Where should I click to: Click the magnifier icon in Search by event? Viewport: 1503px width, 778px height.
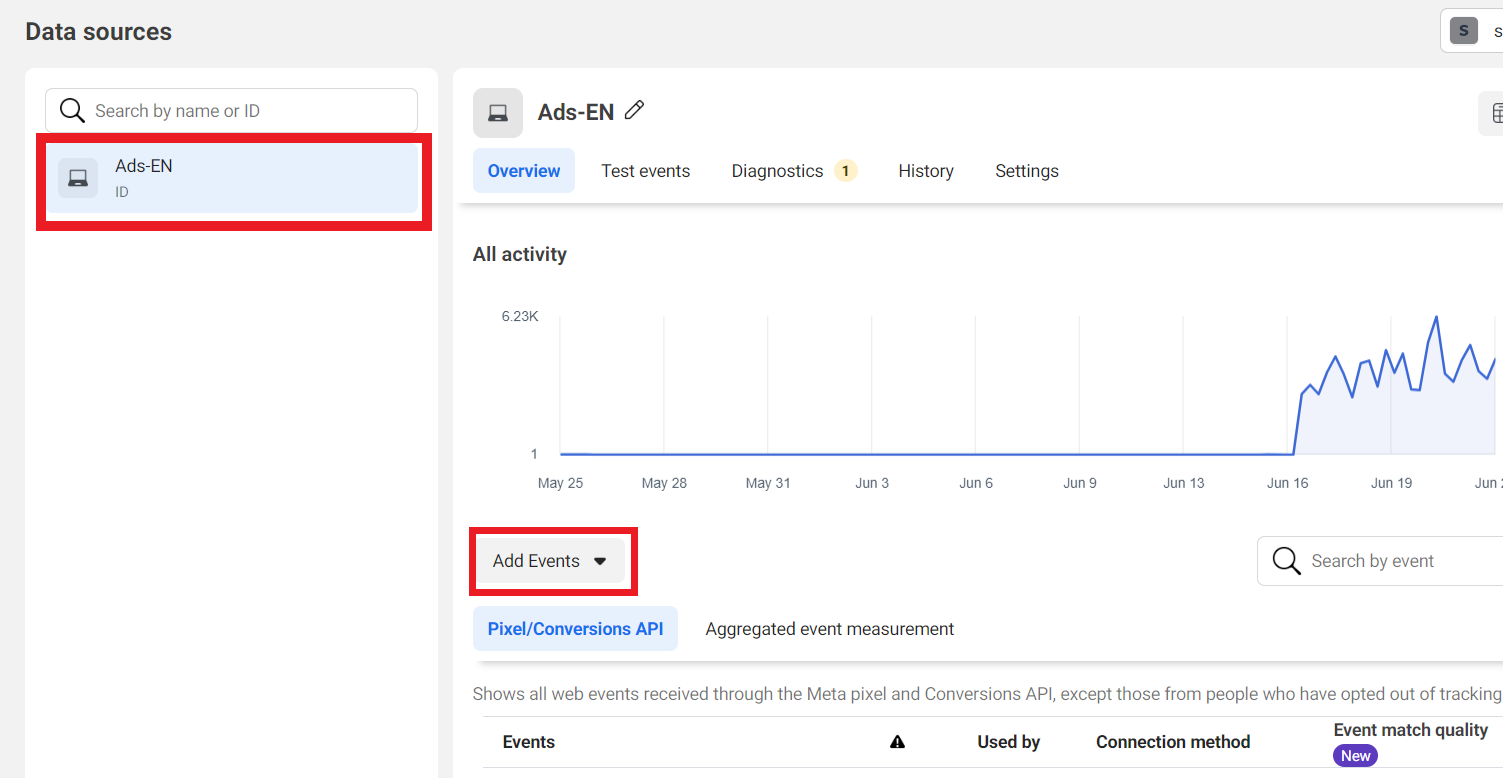pyautogui.click(x=1286, y=561)
